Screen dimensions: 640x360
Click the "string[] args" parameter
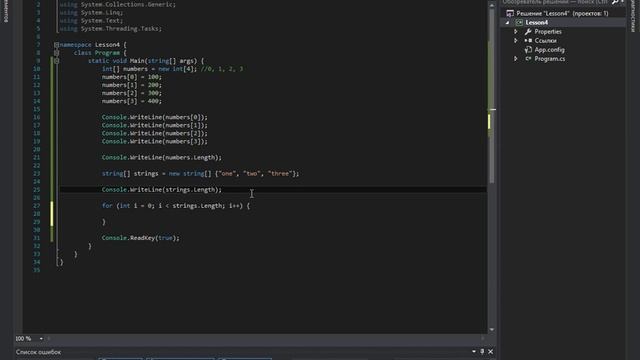(172, 61)
